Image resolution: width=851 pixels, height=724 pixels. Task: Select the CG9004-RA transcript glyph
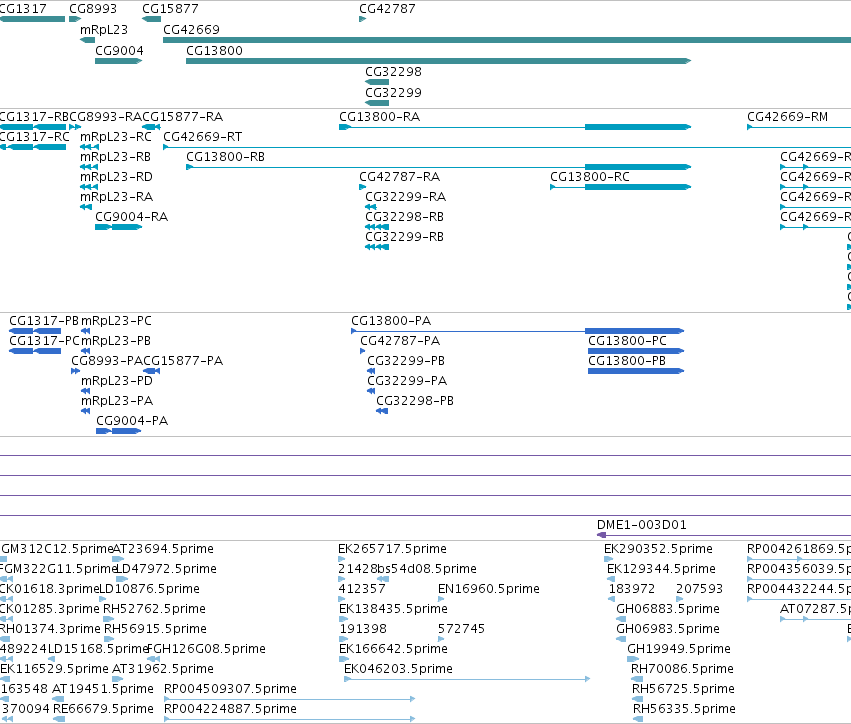(x=119, y=227)
